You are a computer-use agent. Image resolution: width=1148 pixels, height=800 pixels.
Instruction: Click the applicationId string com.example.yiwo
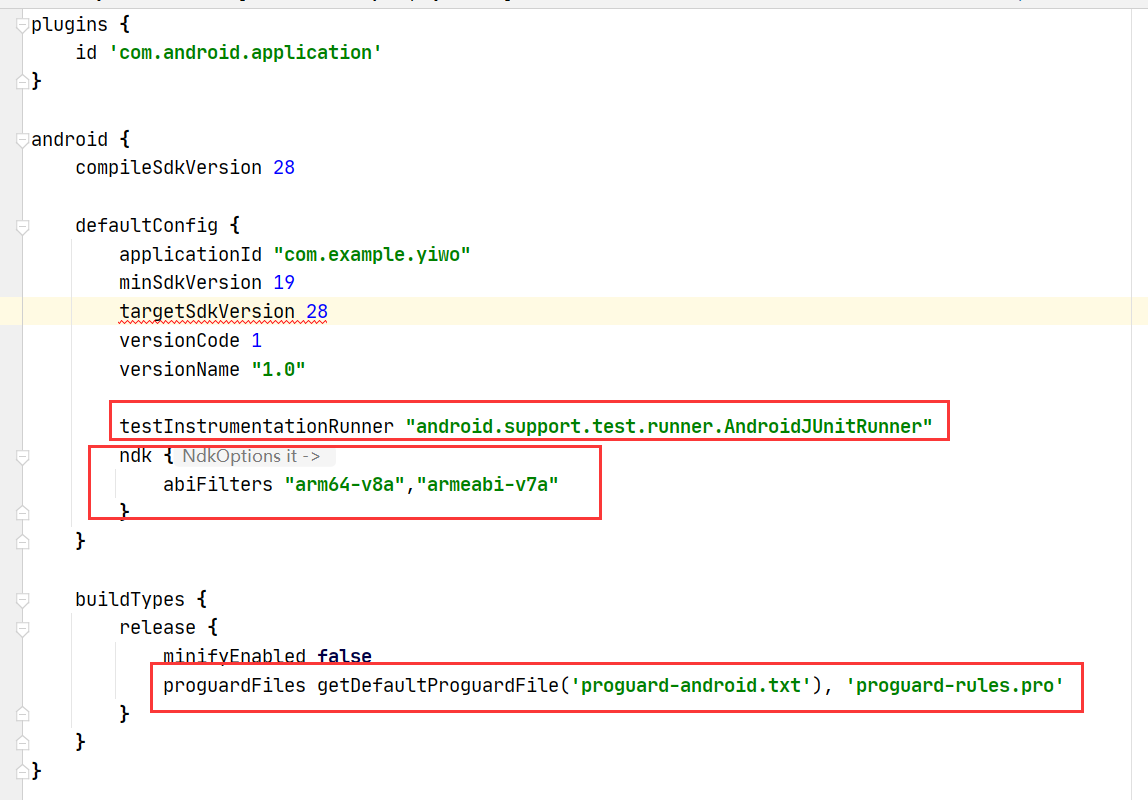(372, 254)
